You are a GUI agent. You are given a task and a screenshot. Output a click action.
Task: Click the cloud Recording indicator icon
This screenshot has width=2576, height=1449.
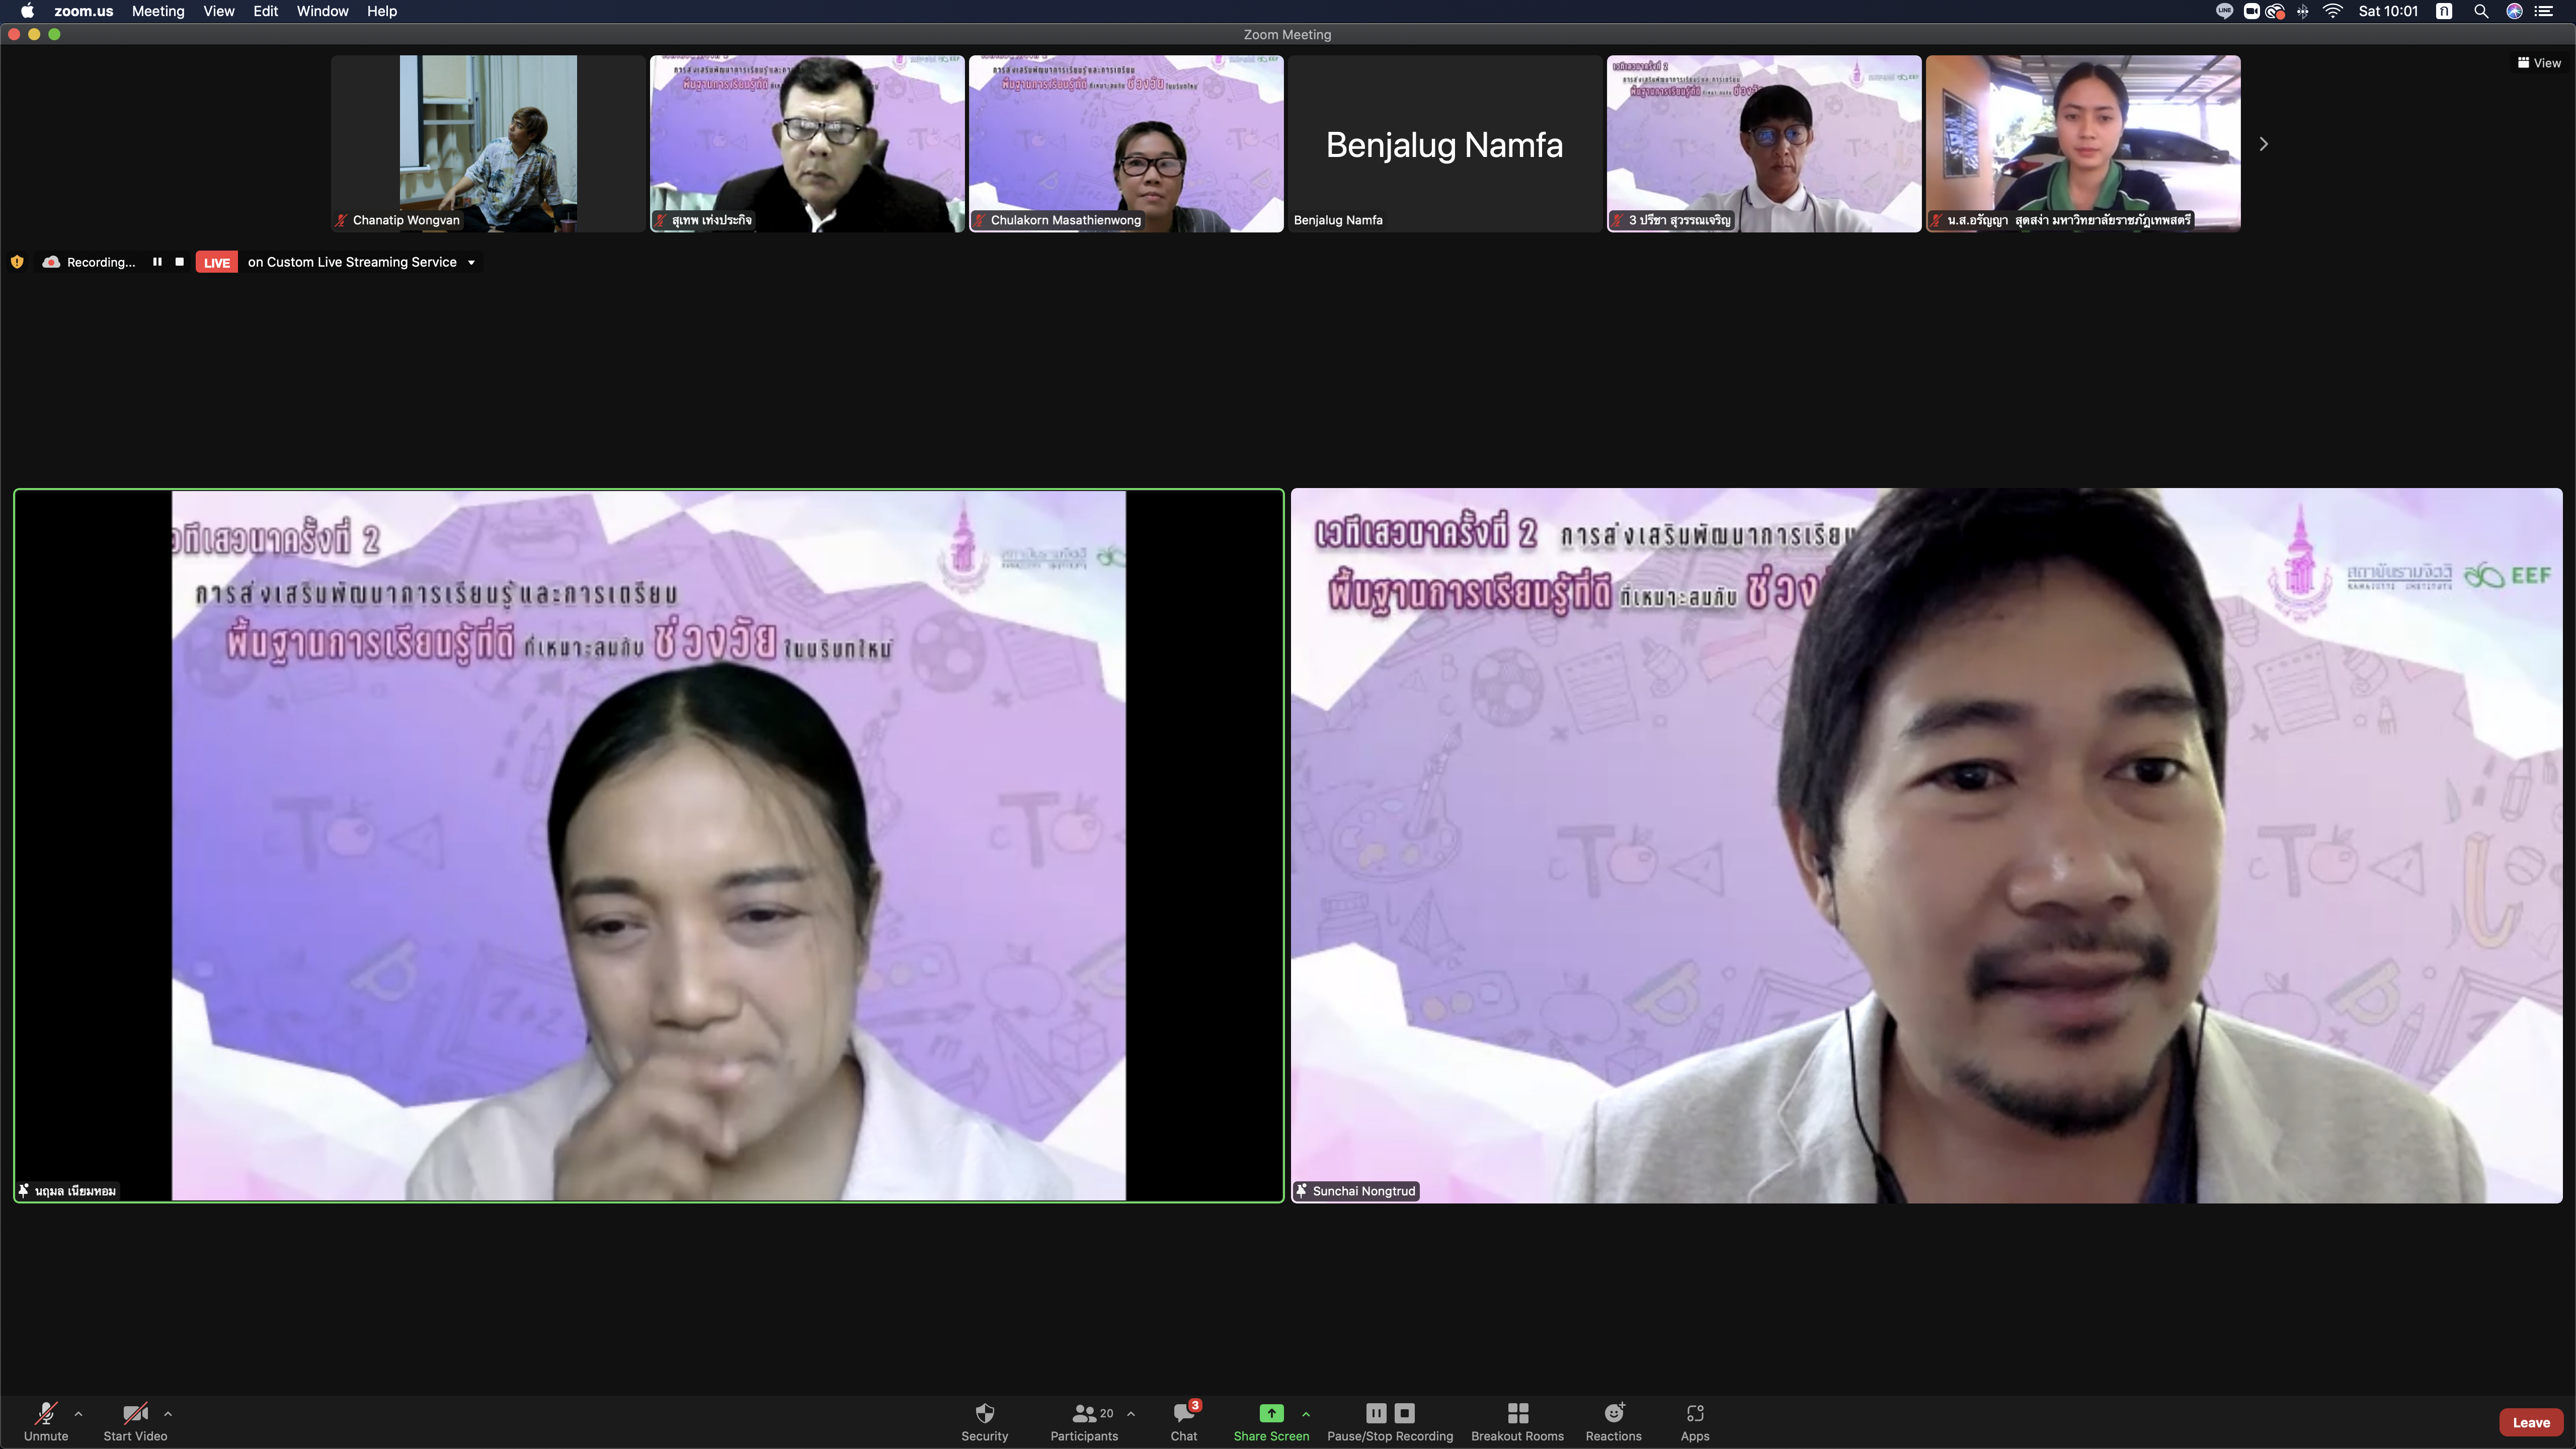click(x=51, y=262)
